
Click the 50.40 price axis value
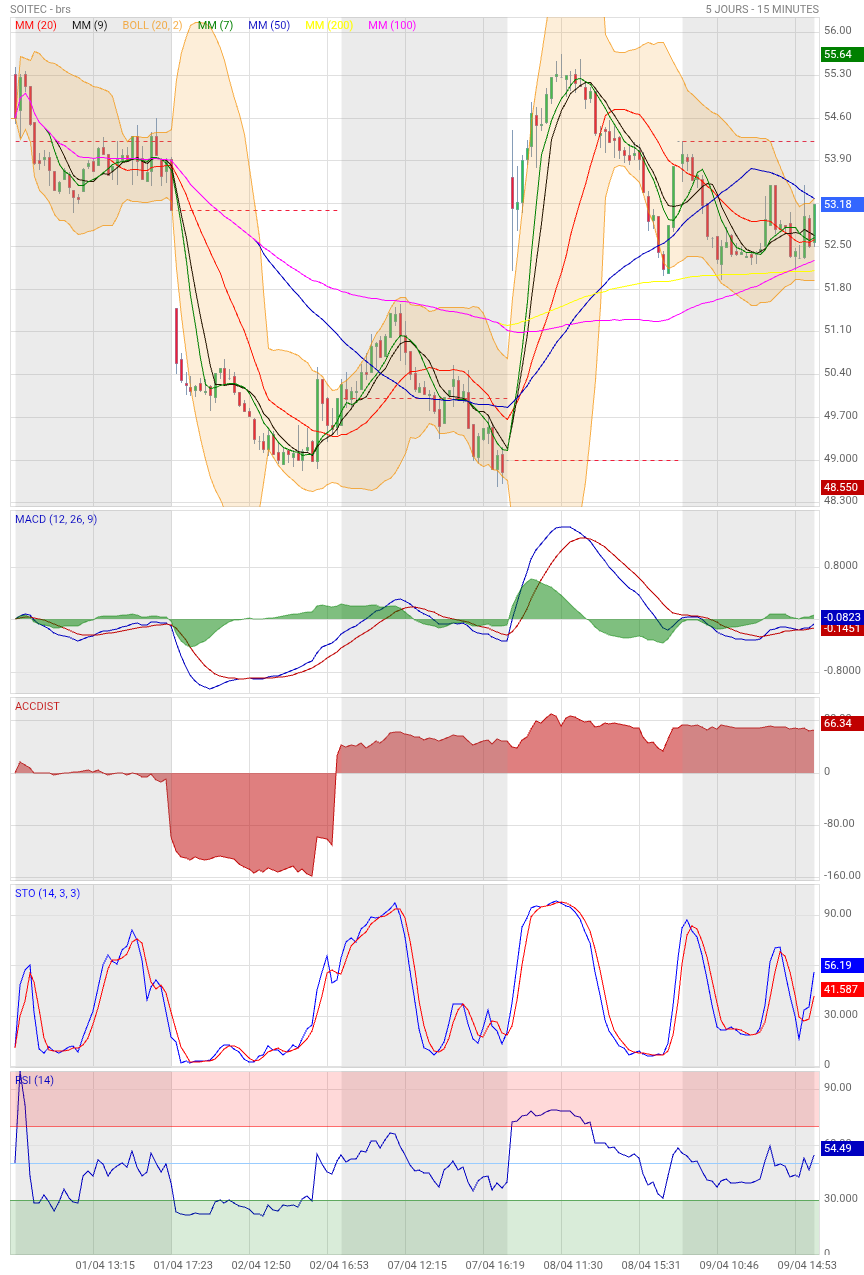coord(838,373)
